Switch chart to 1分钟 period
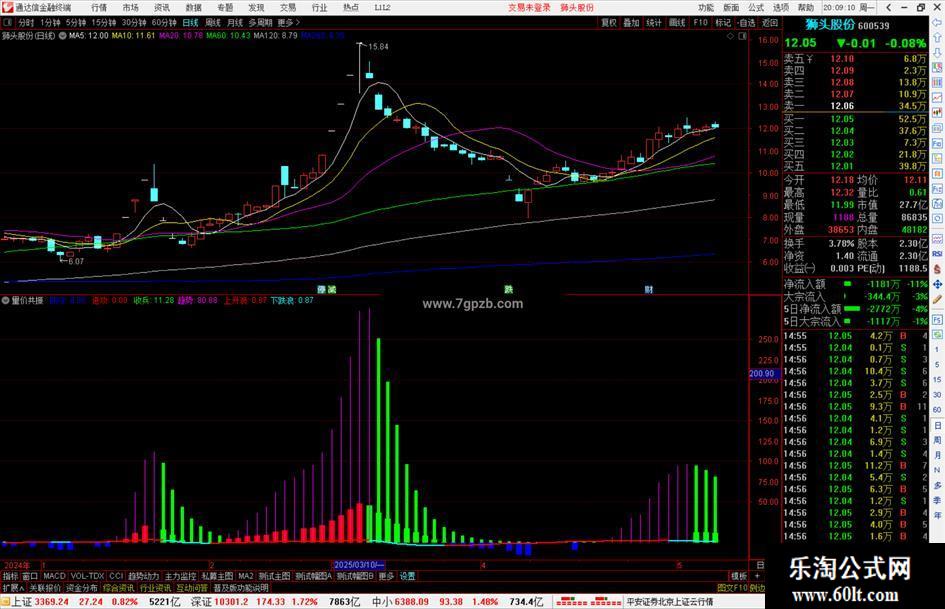 click(x=50, y=22)
